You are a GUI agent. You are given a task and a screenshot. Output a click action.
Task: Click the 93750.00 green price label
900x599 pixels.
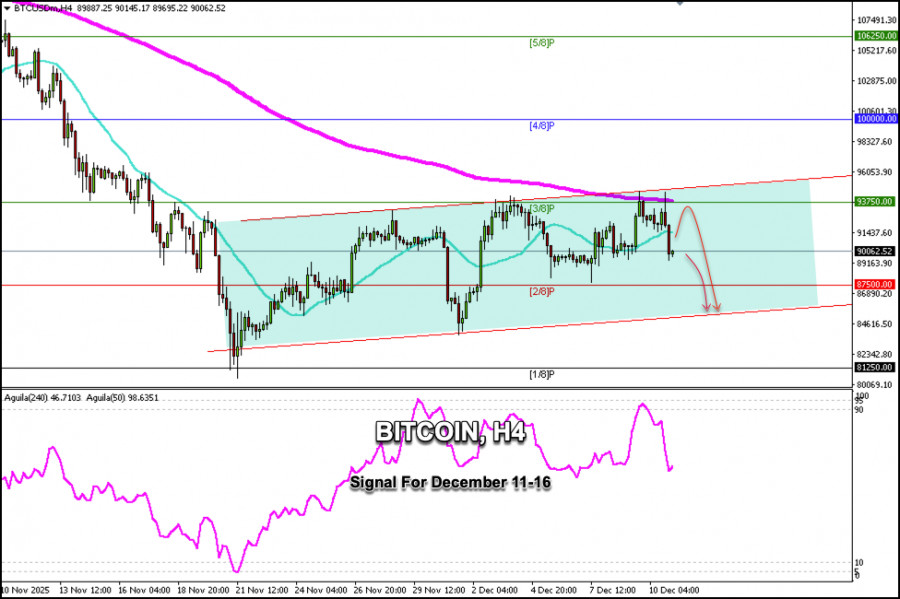click(876, 201)
